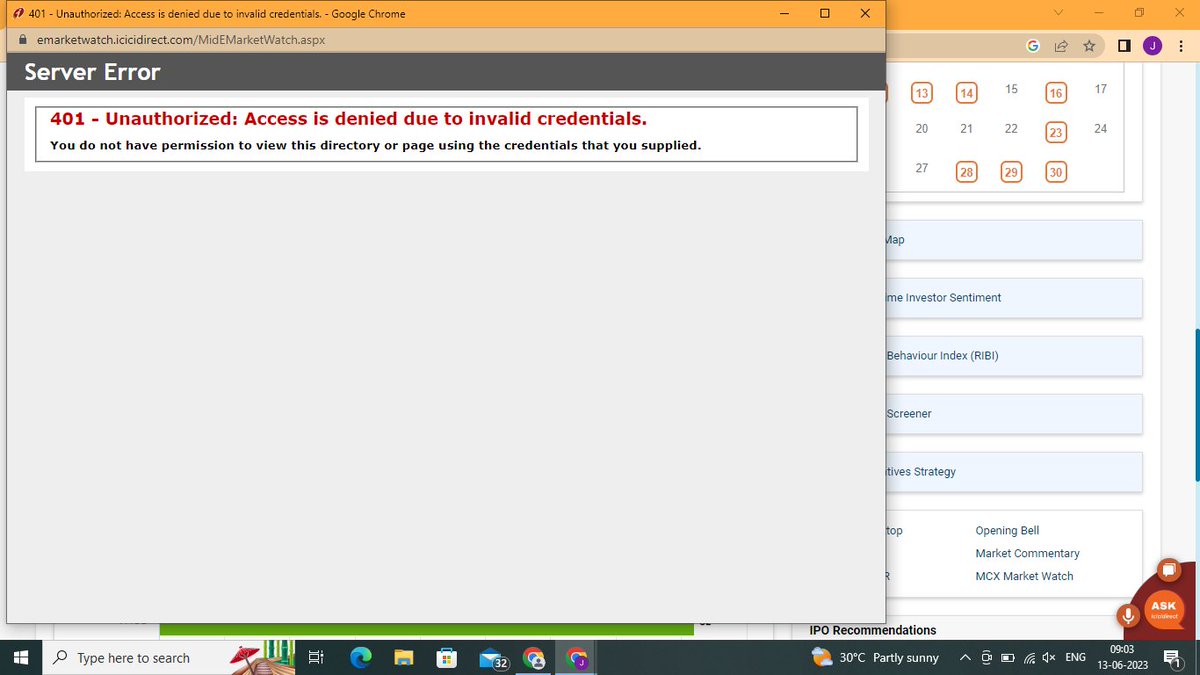Select date 16 in the calendar
The image size is (1200, 675).
[x=1056, y=93]
